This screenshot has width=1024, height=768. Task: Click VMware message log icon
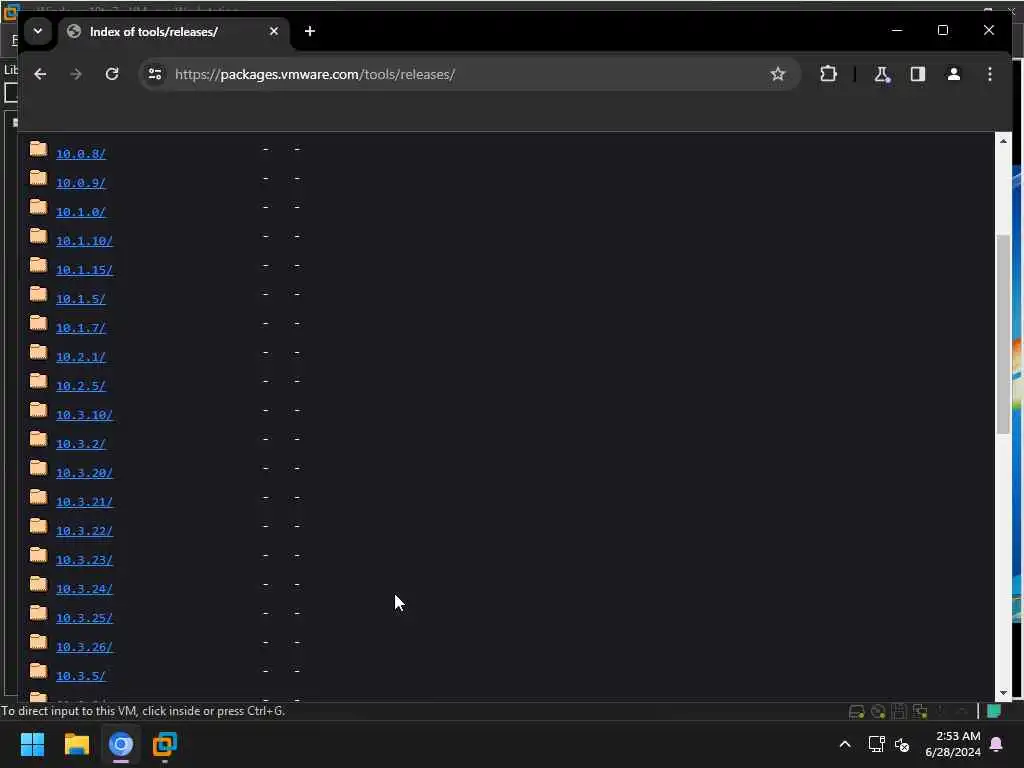point(994,711)
